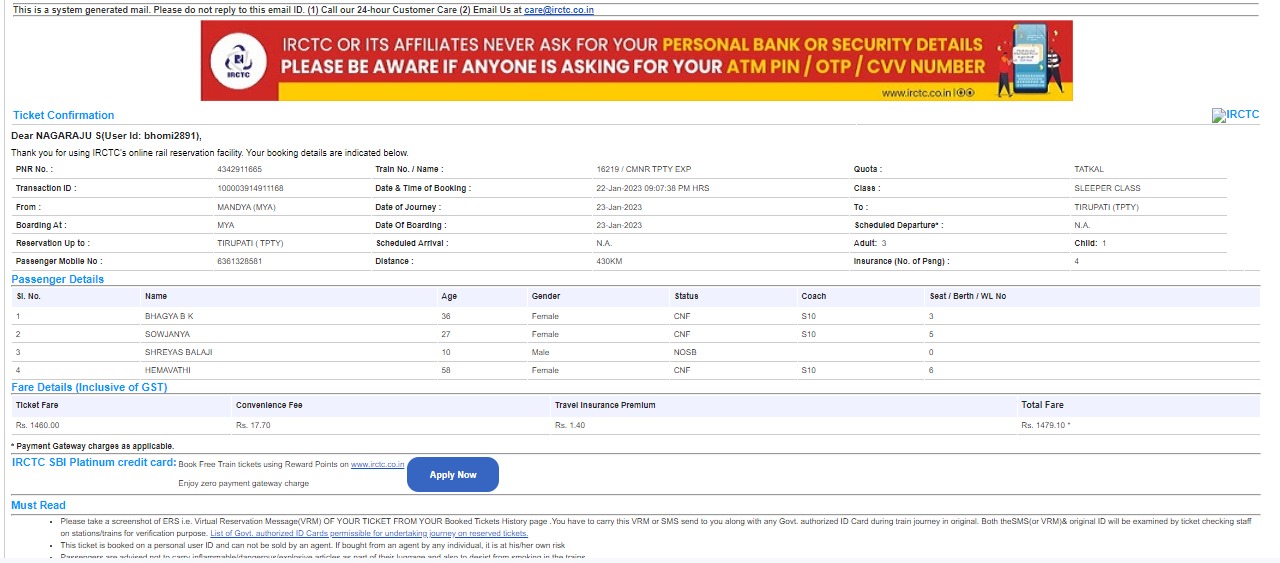Click the NOSB status for Shreyas Balaji

[x=685, y=352]
